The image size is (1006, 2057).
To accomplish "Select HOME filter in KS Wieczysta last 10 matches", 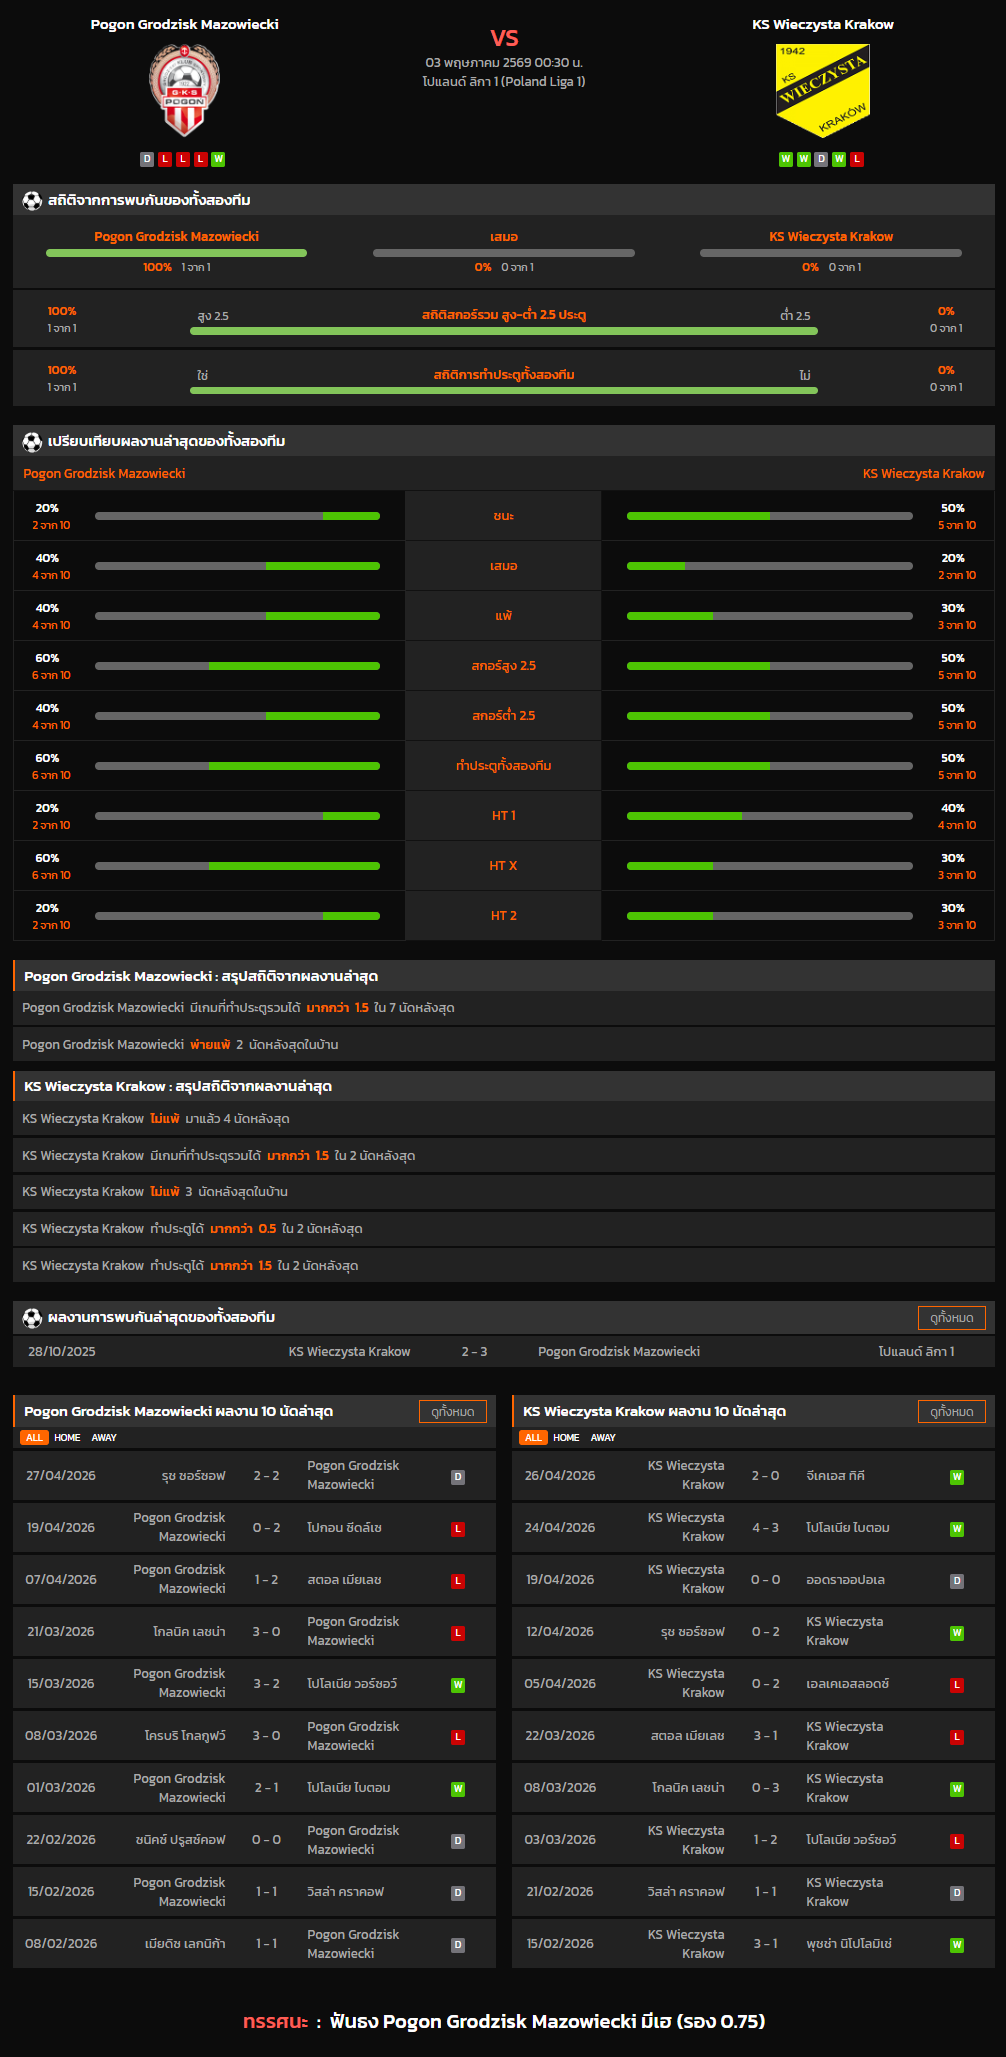I will 566,1437.
